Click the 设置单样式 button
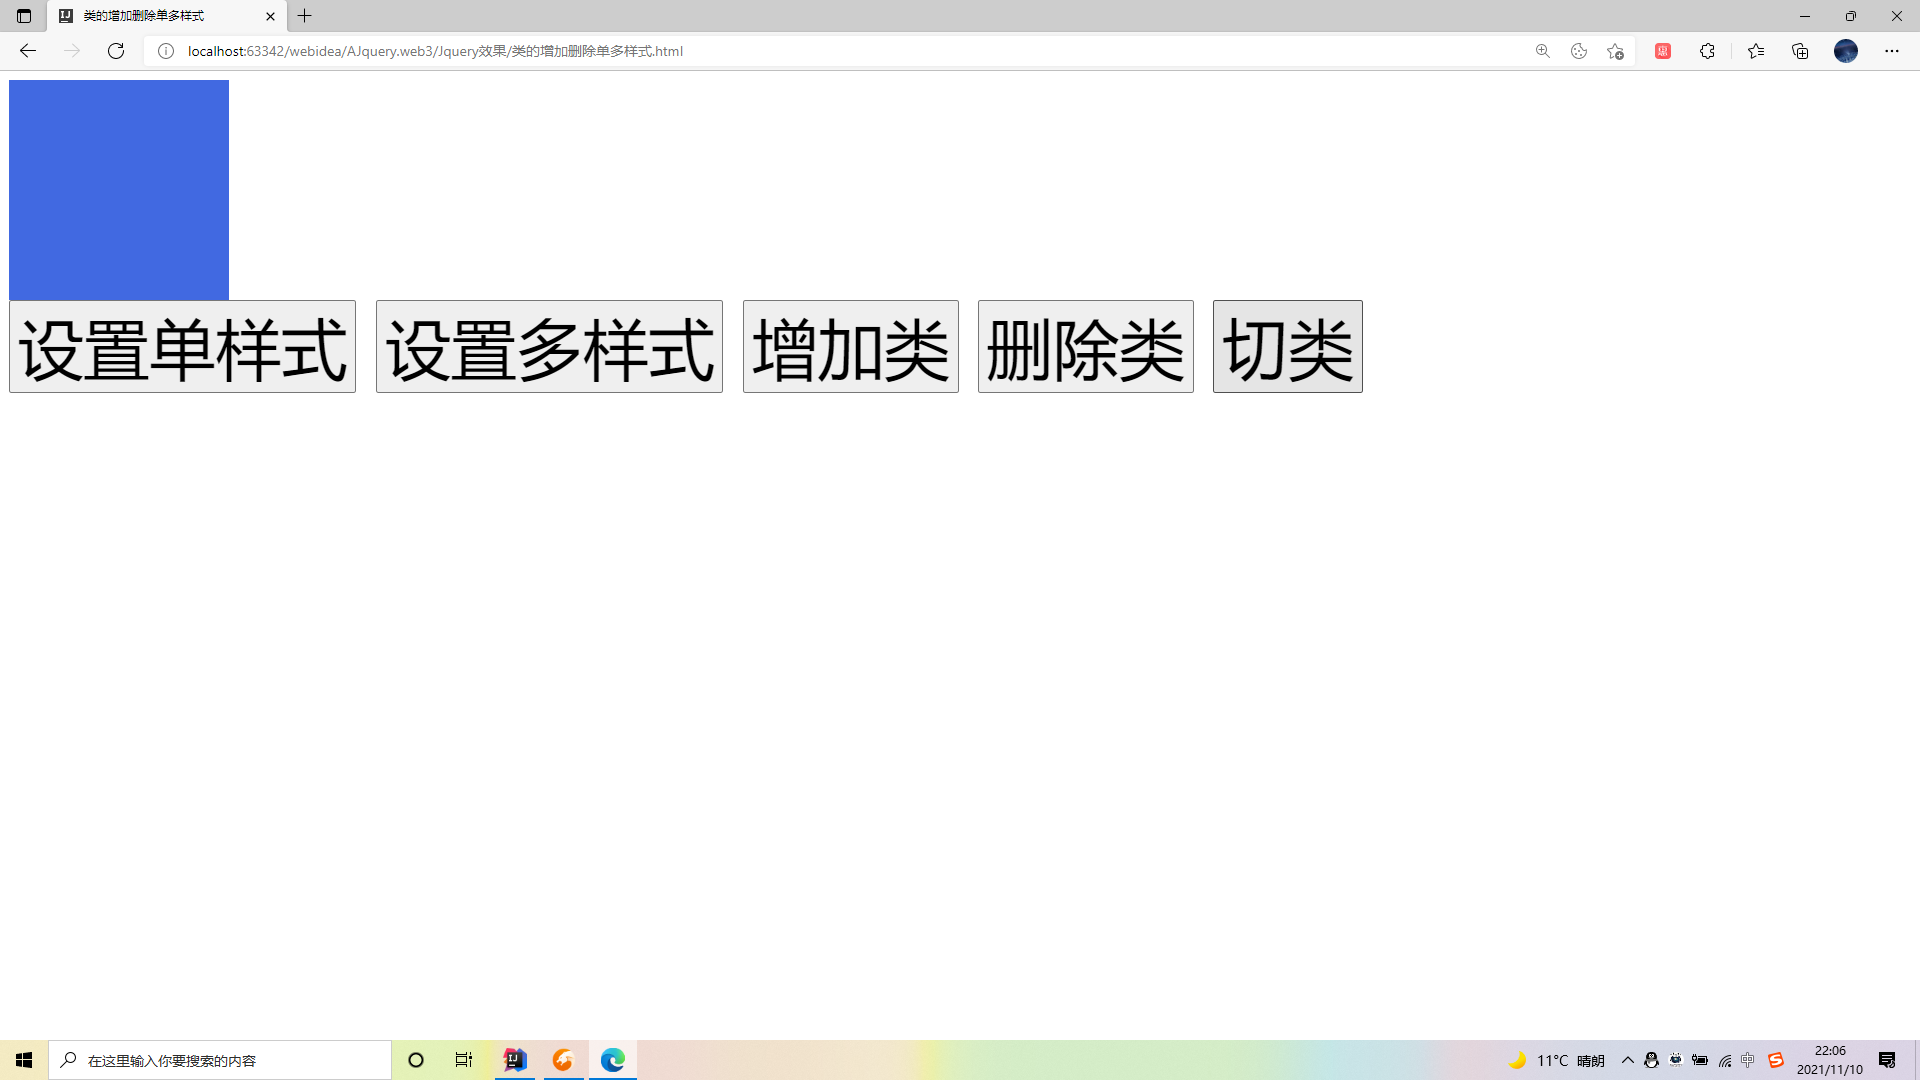The height and width of the screenshot is (1080, 1920). pyautogui.click(x=182, y=347)
